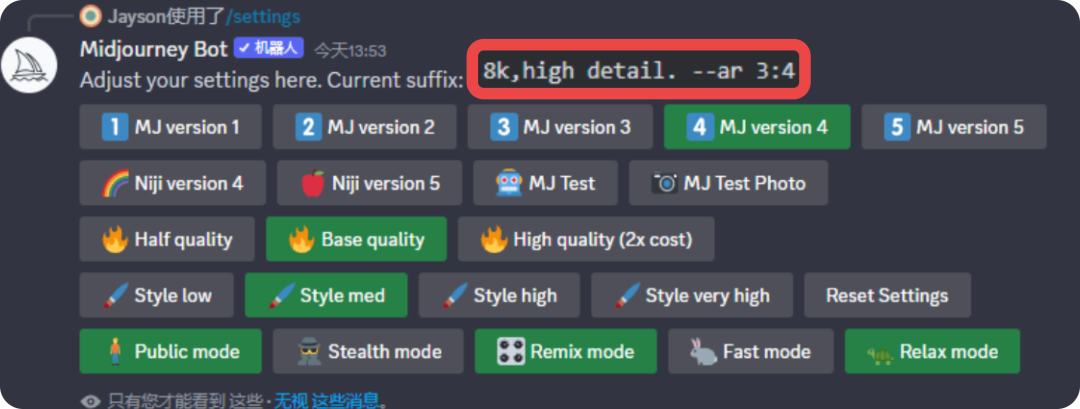Open the /settings command link
The width and height of the screenshot is (1080, 409).
tap(262, 15)
